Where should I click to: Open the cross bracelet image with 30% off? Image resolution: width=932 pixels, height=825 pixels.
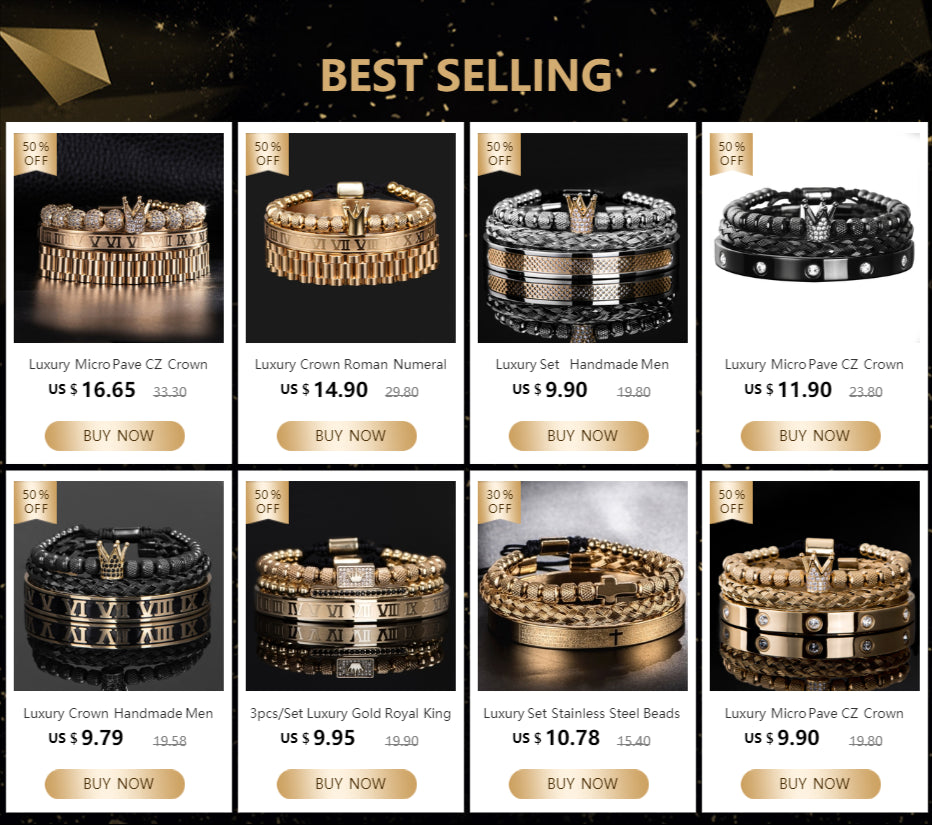click(x=582, y=586)
